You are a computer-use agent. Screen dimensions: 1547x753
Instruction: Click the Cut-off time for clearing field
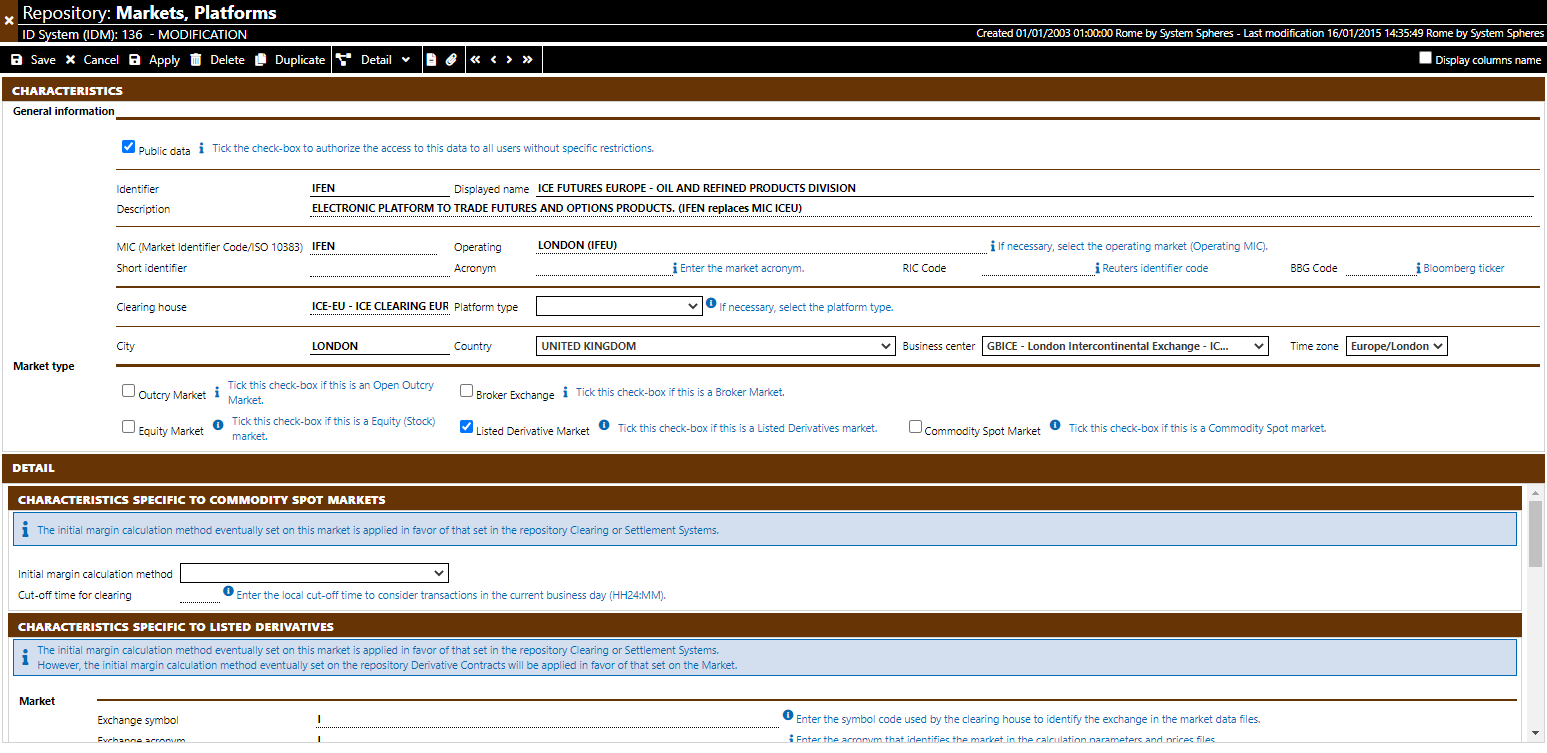[x=199, y=595]
